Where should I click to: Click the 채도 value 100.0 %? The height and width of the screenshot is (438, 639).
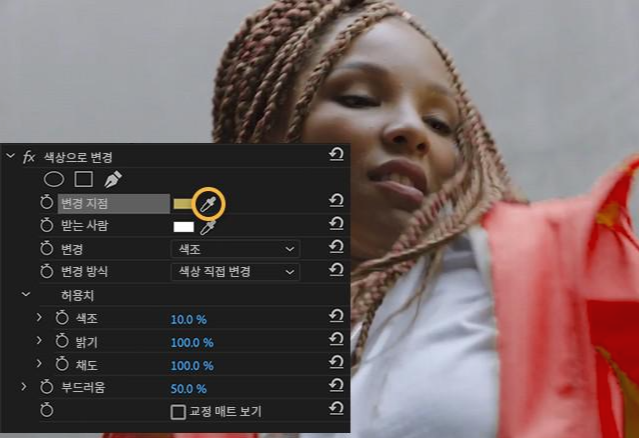coord(192,366)
